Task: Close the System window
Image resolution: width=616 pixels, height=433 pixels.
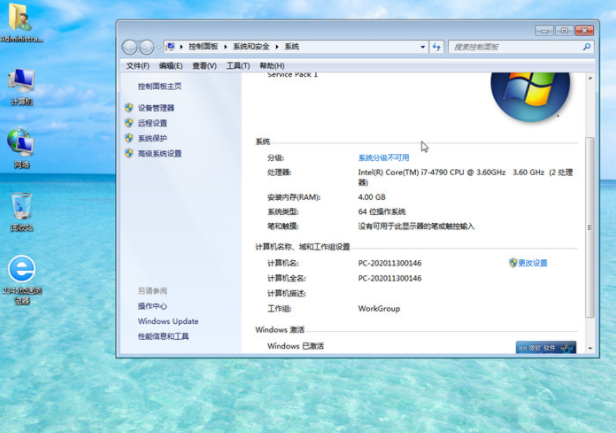Action: 584,31
